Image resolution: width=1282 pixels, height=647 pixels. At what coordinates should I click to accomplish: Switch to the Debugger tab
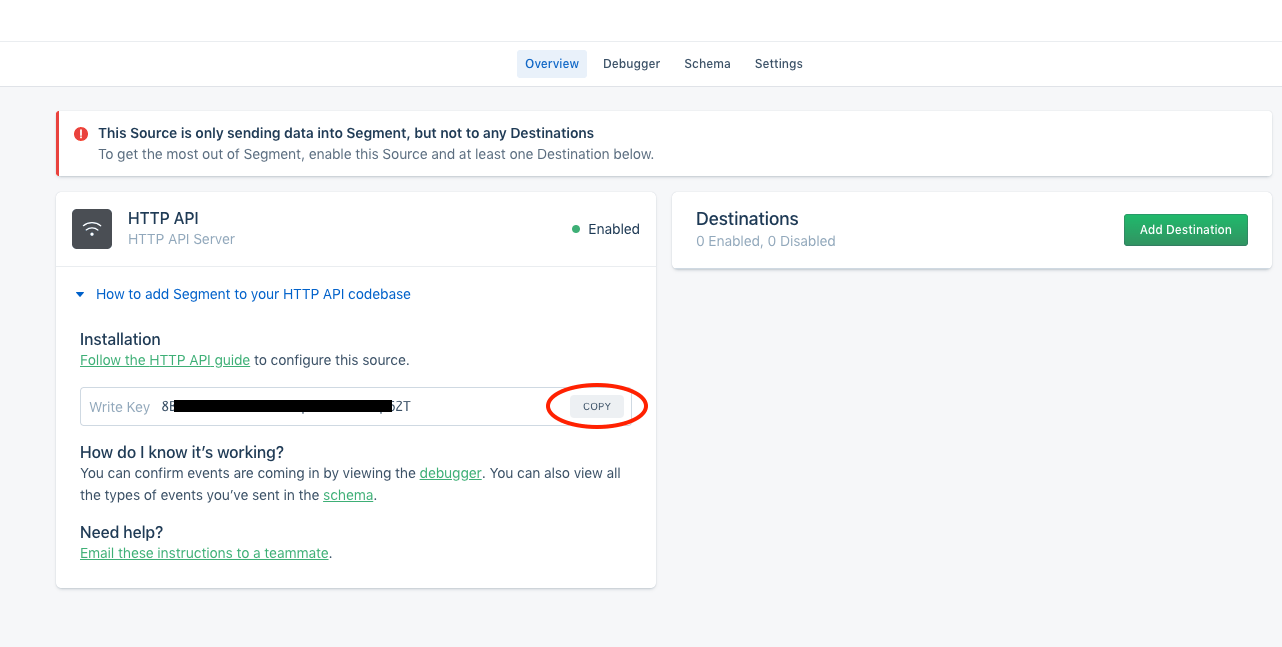631,64
